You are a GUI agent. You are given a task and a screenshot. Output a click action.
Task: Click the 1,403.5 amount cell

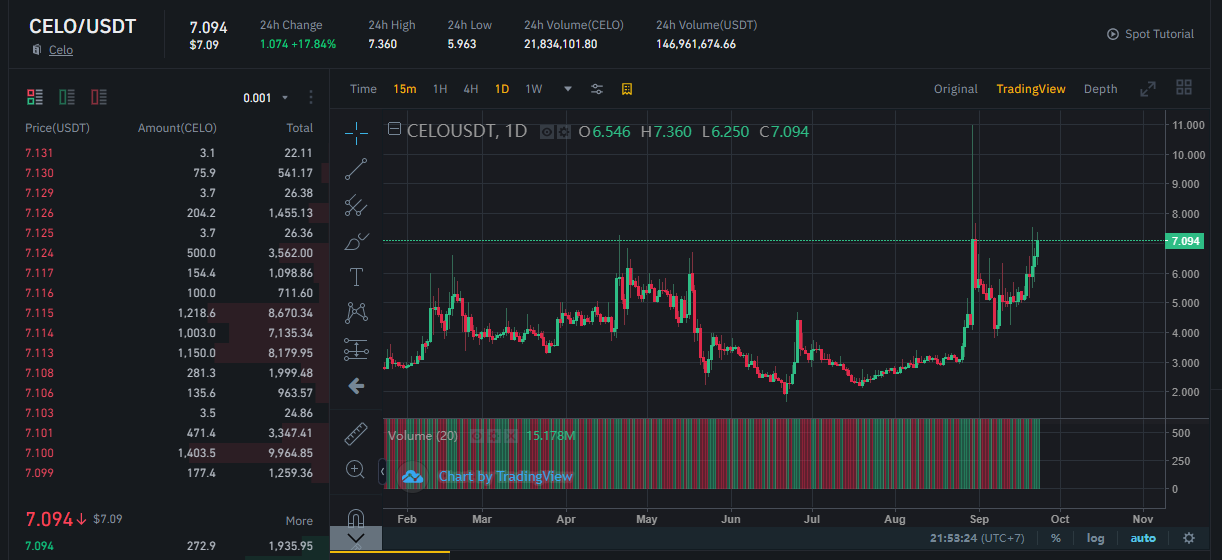click(196, 453)
